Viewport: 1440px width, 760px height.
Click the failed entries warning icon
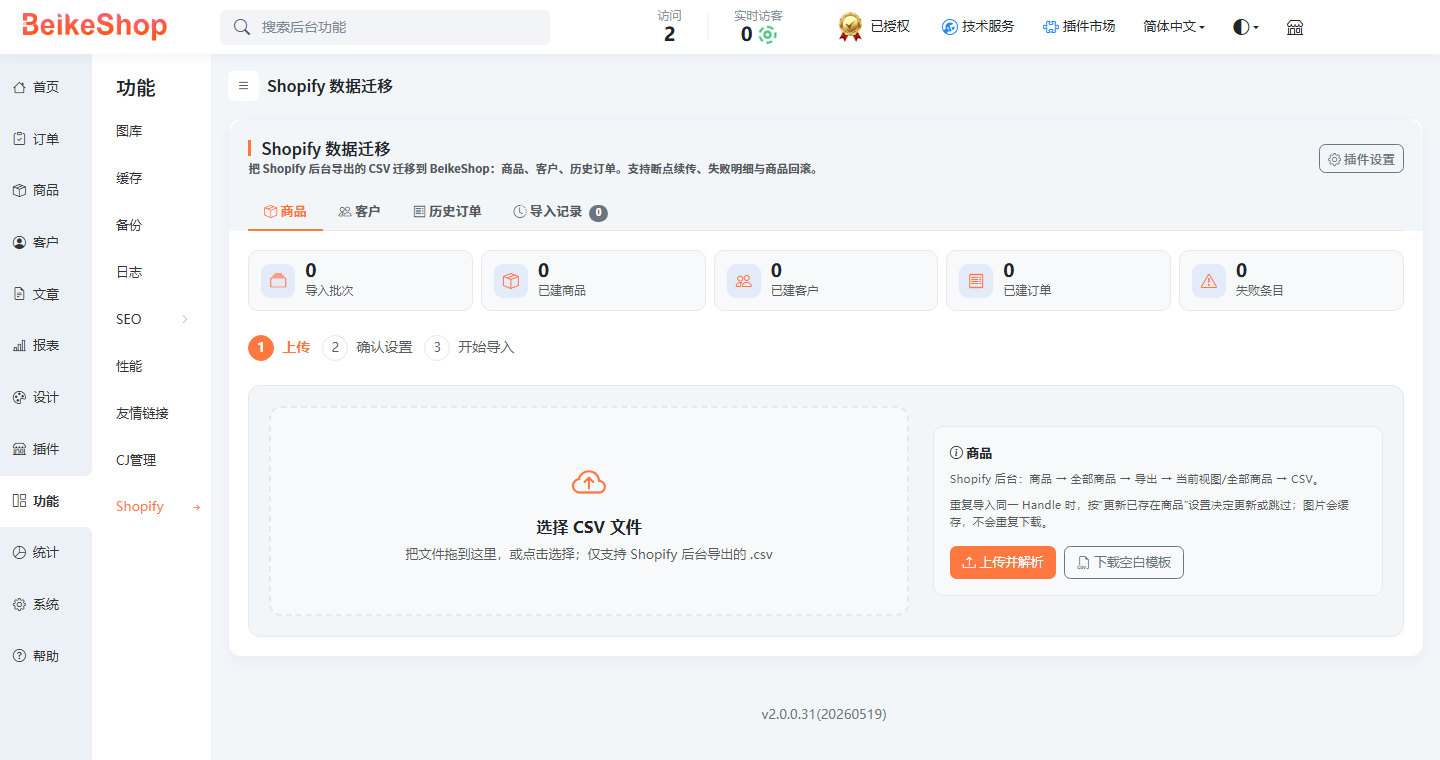(1209, 281)
